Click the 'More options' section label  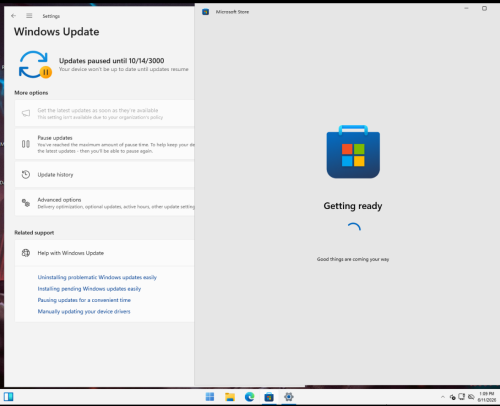[x=31, y=93]
